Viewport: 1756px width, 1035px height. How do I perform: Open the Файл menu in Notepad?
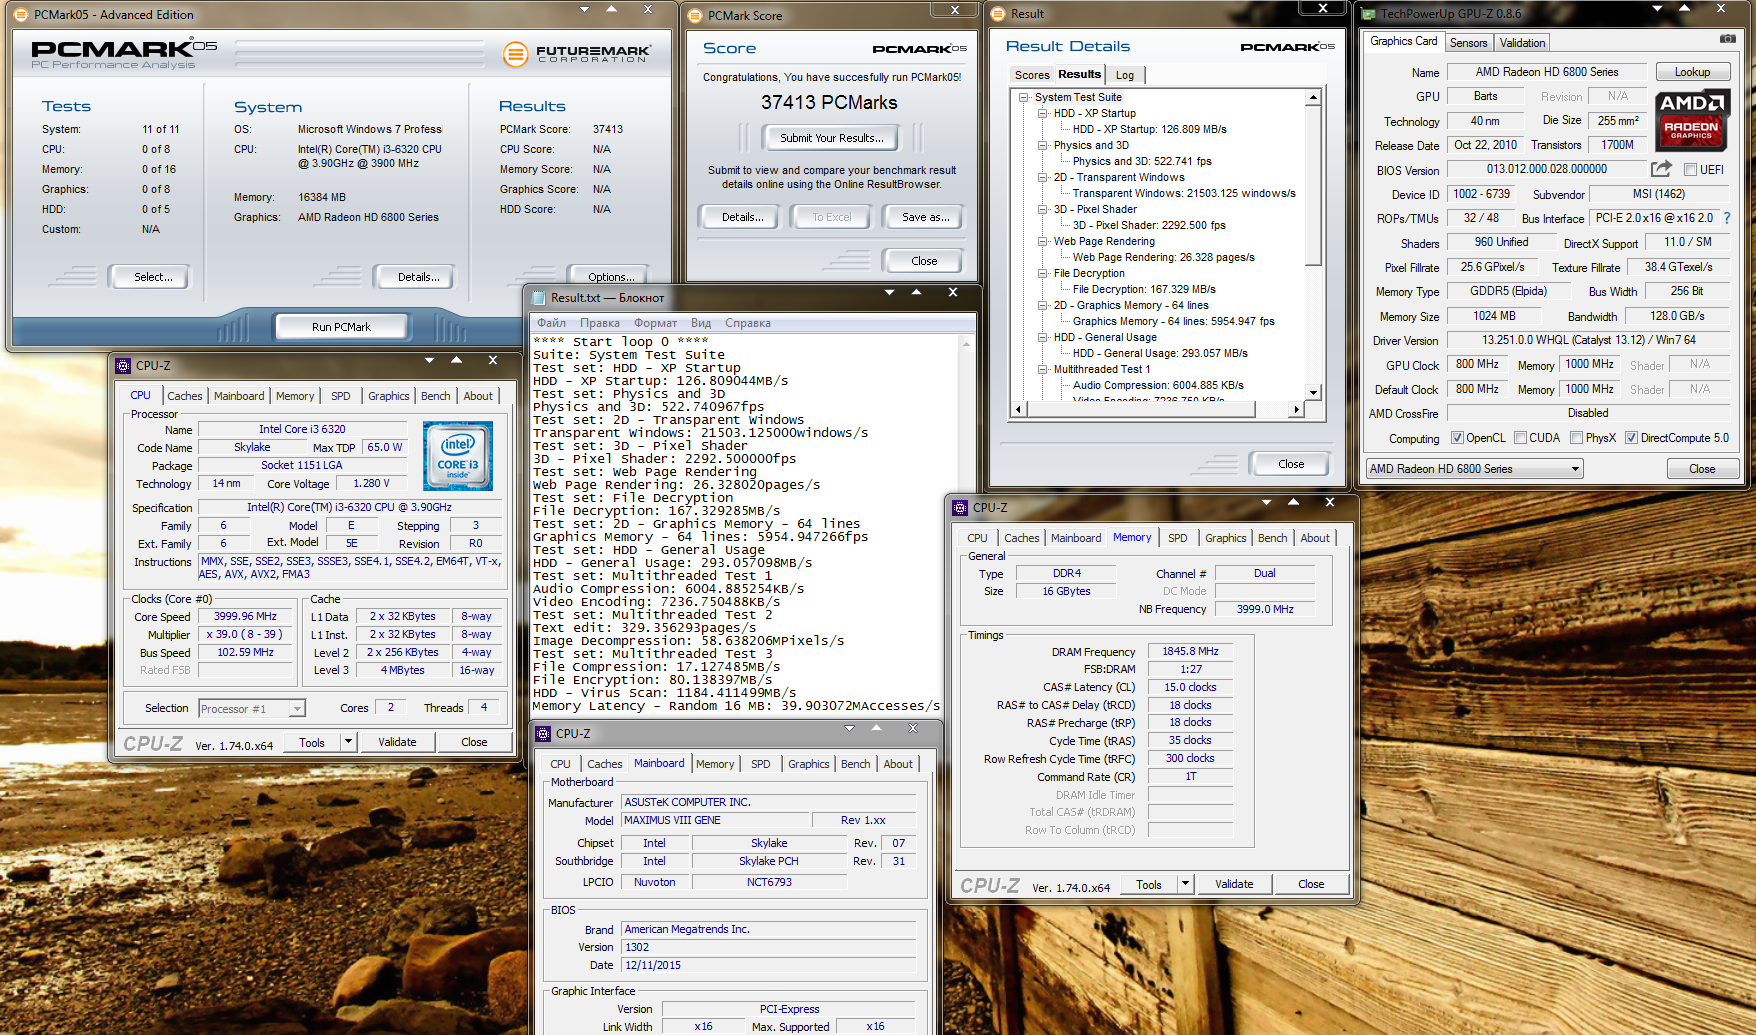click(x=551, y=323)
